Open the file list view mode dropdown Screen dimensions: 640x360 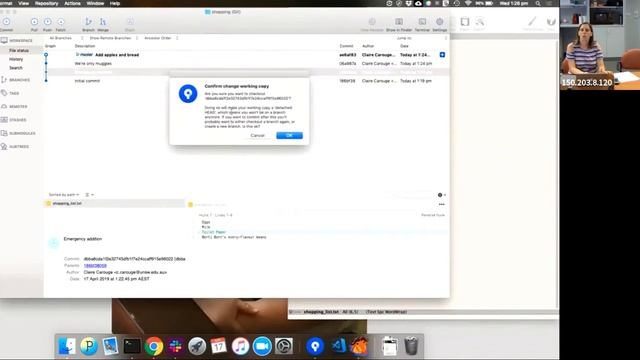[89, 195]
